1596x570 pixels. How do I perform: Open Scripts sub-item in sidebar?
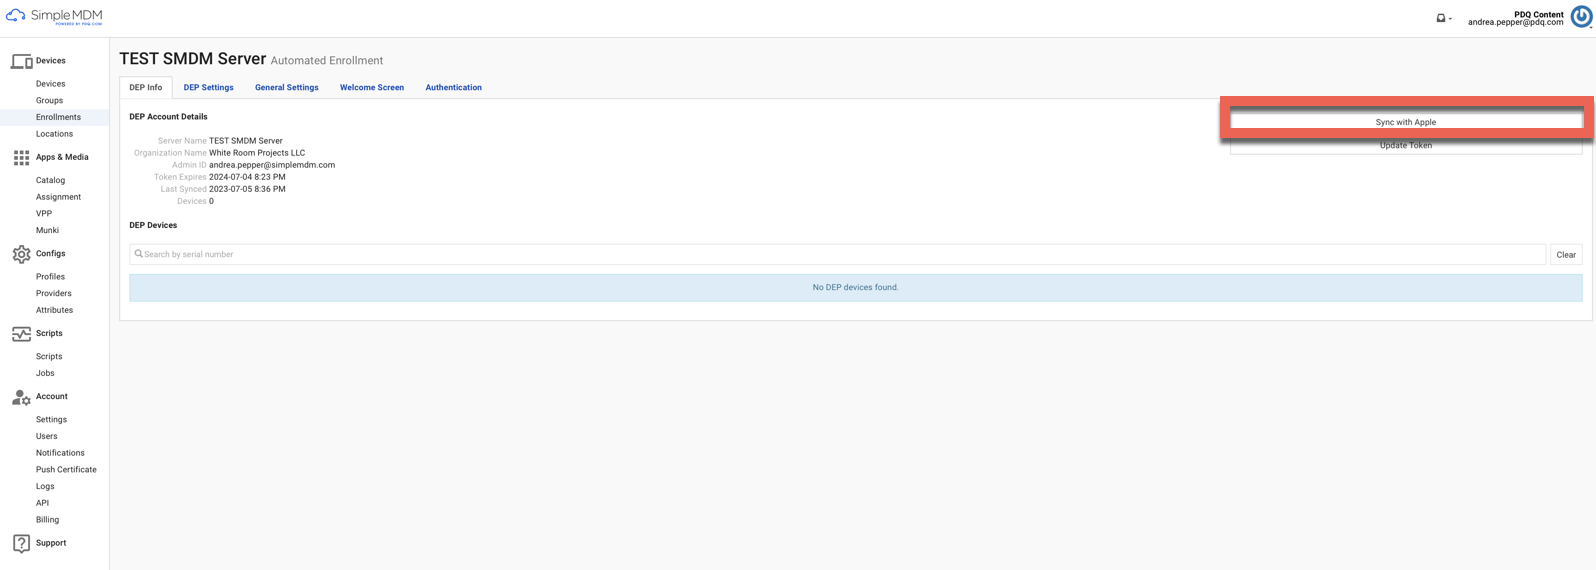49,357
